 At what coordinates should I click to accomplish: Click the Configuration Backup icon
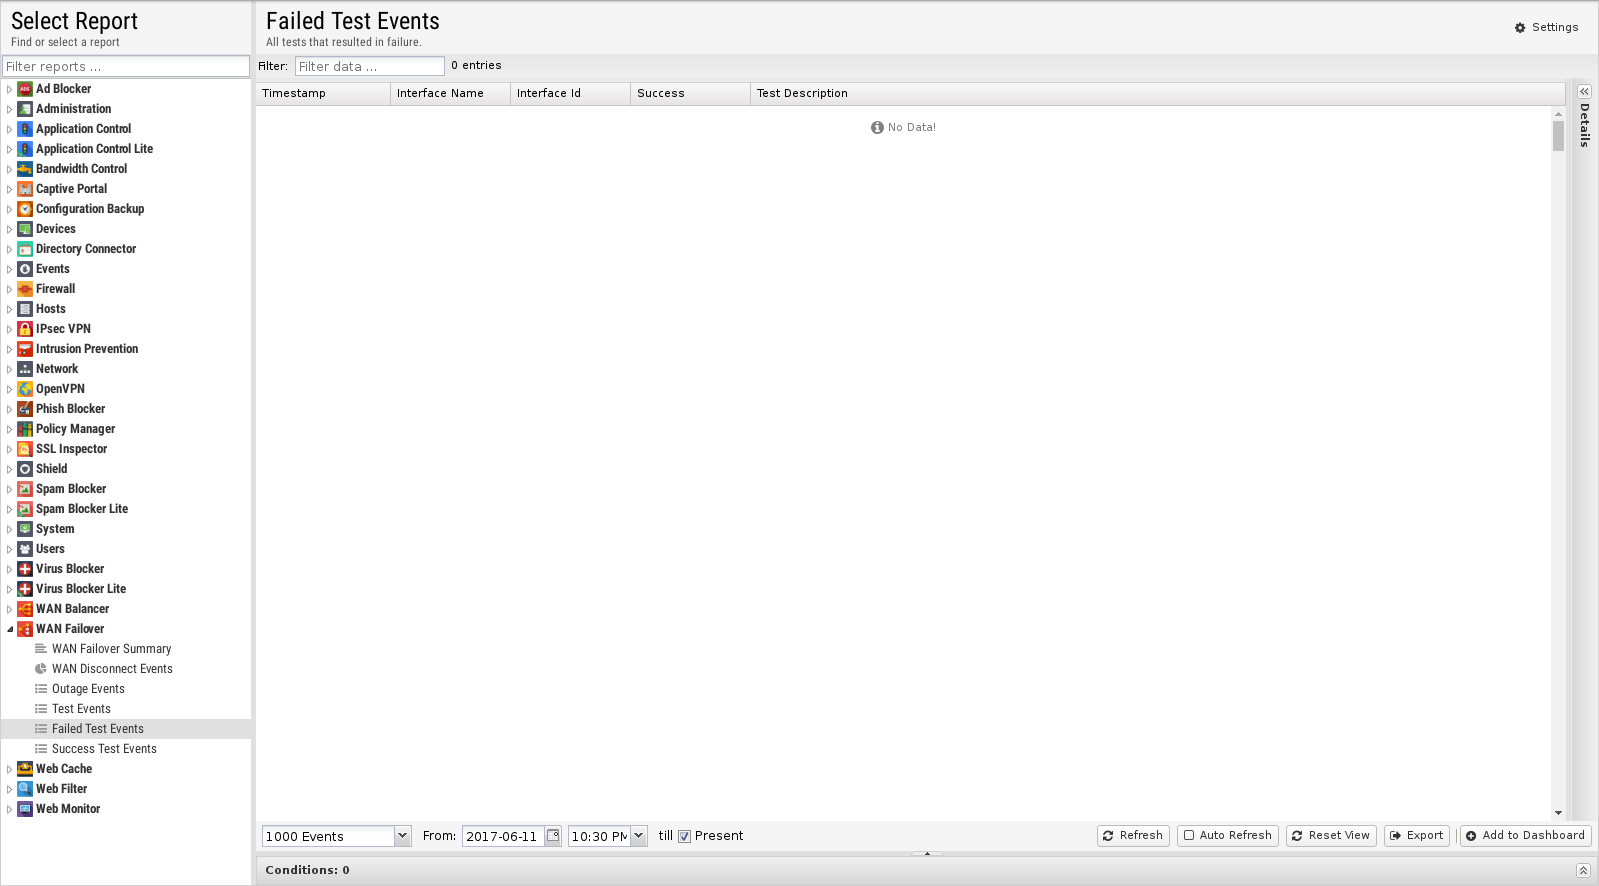(x=25, y=209)
